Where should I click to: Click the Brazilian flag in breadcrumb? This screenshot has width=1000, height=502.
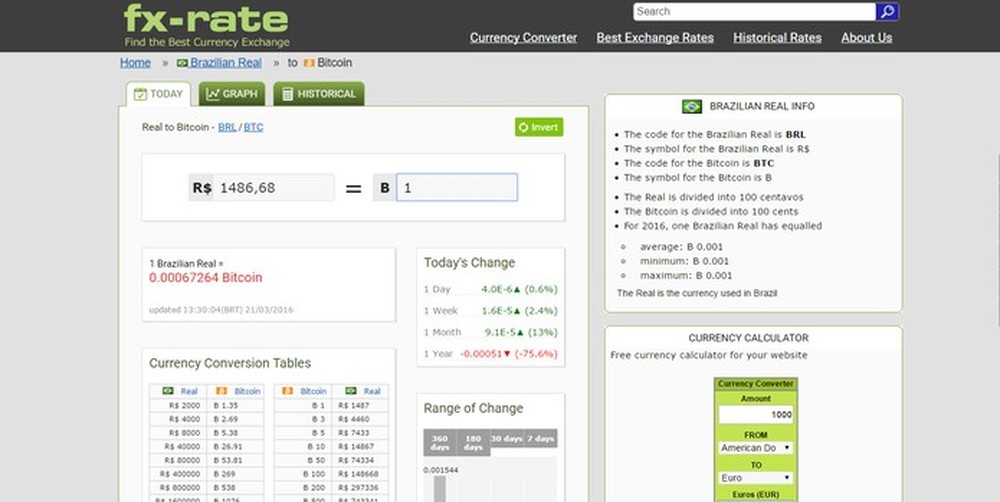[x=182, y=63]
